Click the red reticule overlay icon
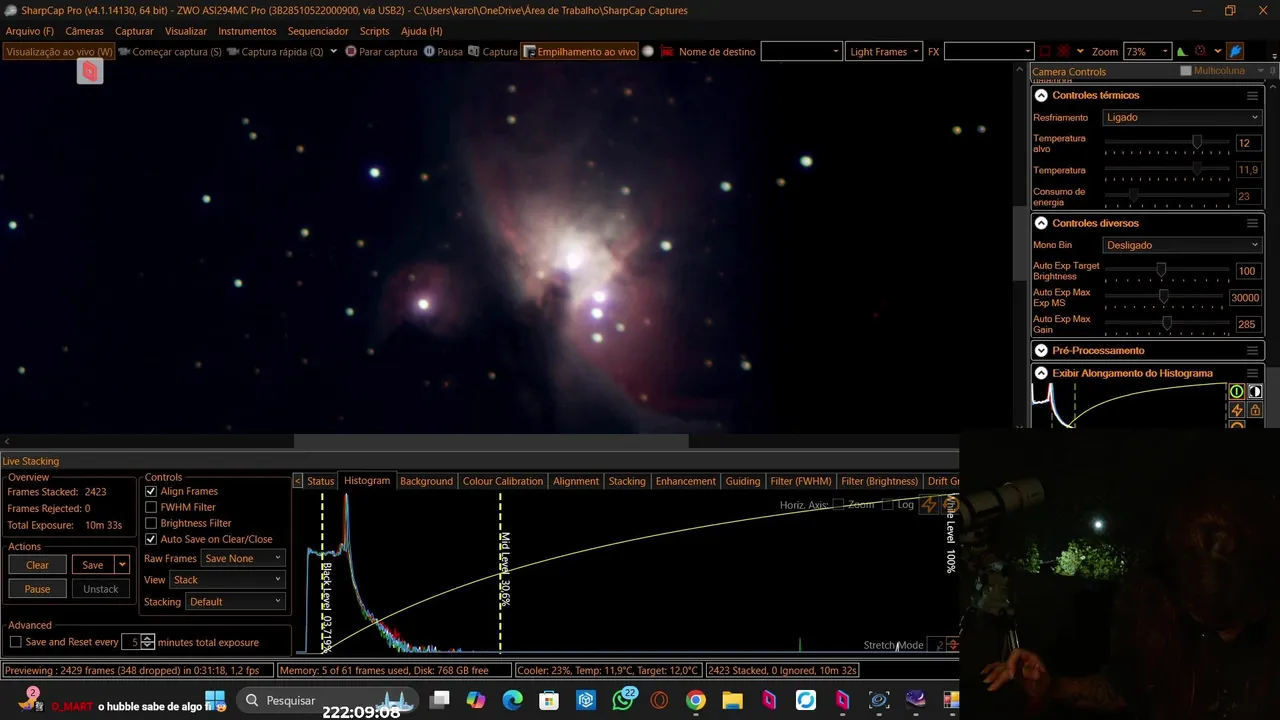 pos(1064,52)
